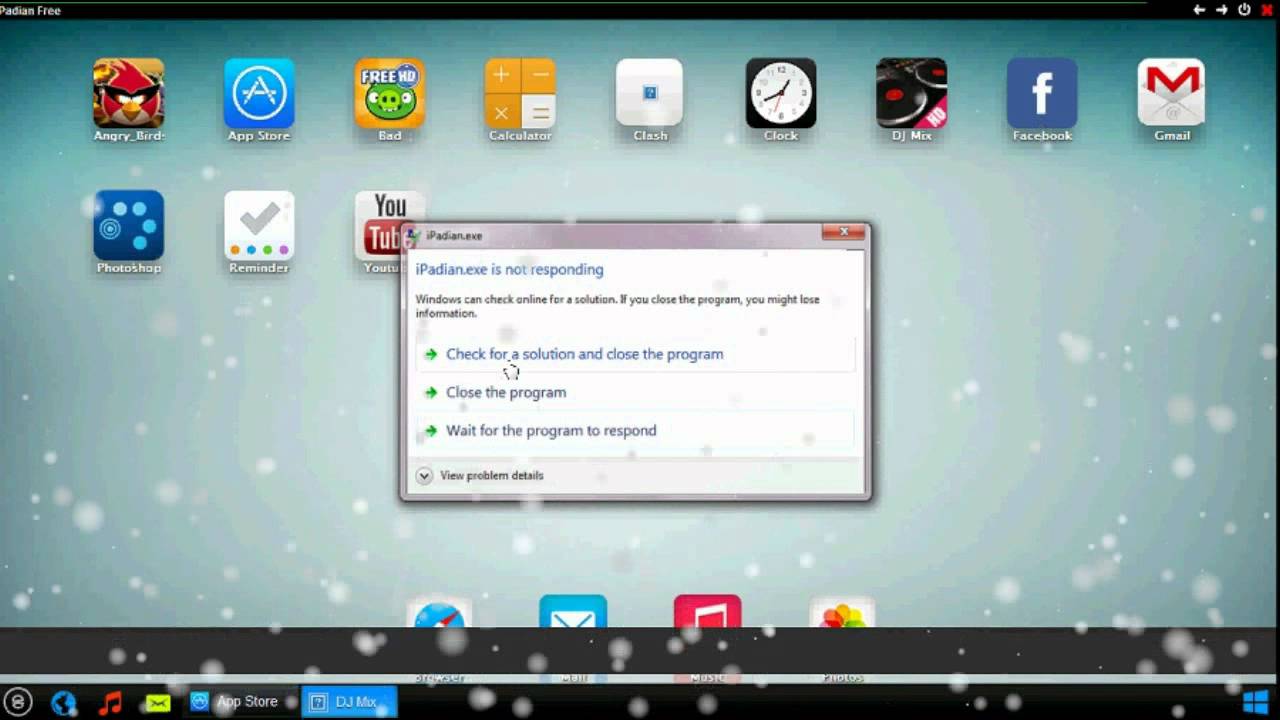Image resolution: width=1280 pixels, height=720 pixels.
Task: Close the iPadian.exe not responding dialog
Action: point(843,232)
